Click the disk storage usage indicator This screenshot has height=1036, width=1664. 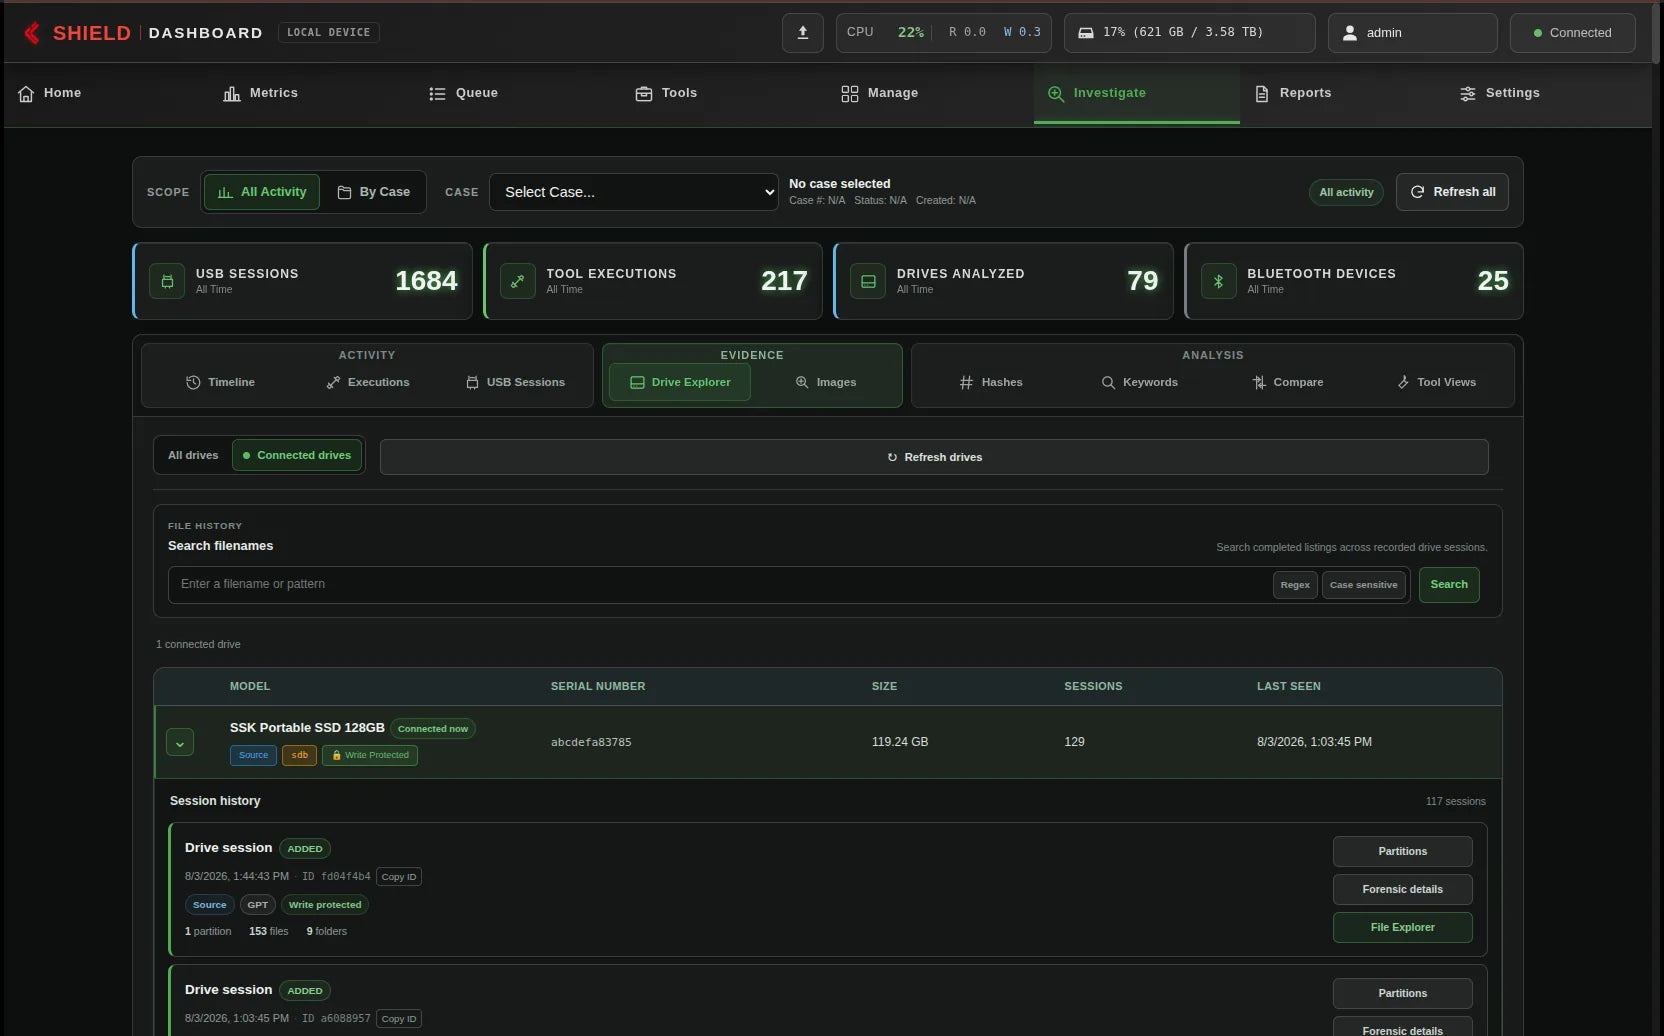tap(1189, 33)
